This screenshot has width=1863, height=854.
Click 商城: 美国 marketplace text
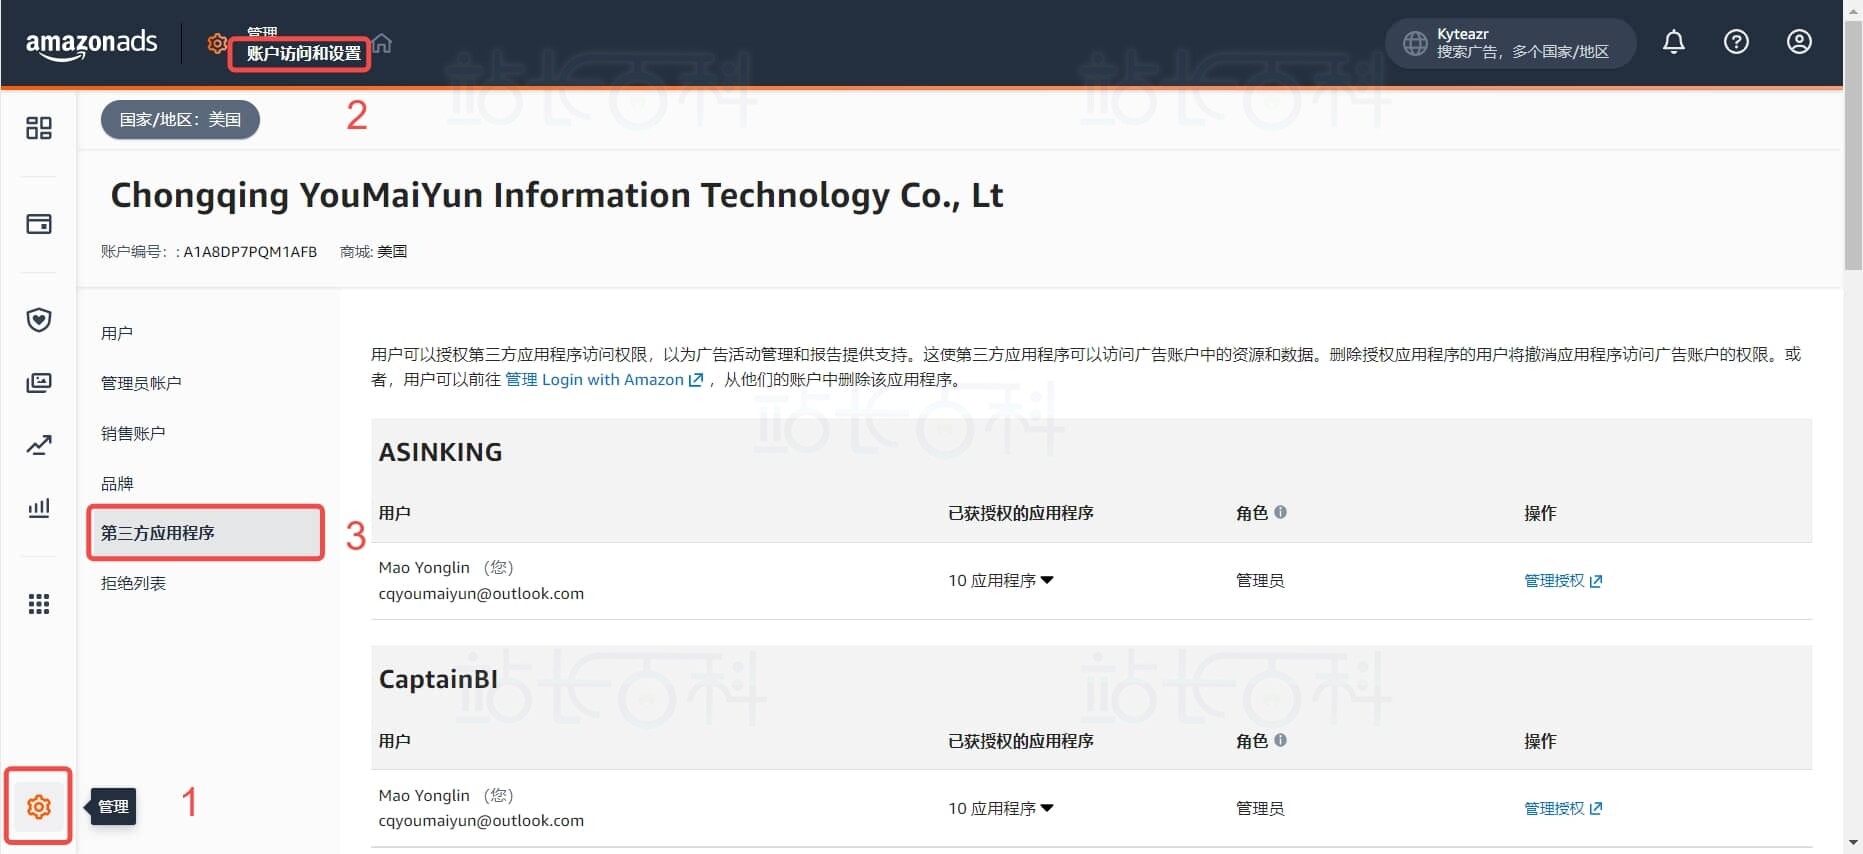pos(373,252)
